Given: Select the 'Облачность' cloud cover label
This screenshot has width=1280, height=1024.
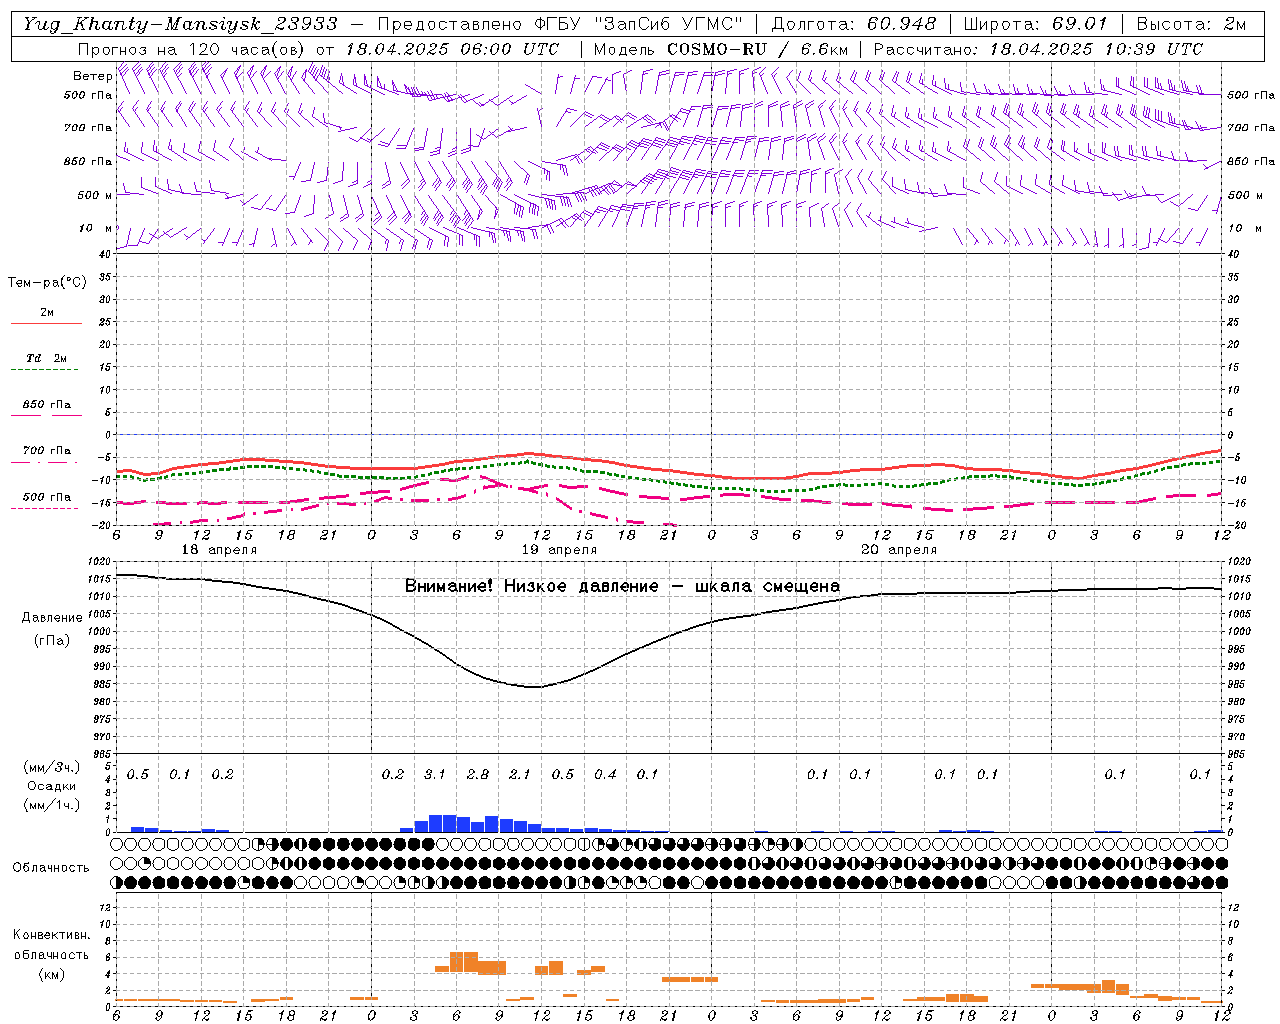Looking at the screenshot, I should pyautogui.click(x=51, y=868).
